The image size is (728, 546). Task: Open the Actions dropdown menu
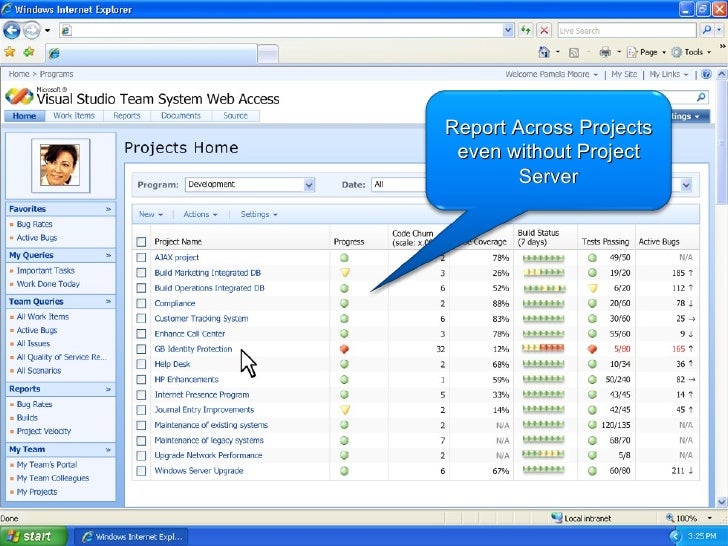(x=200, y=214)
